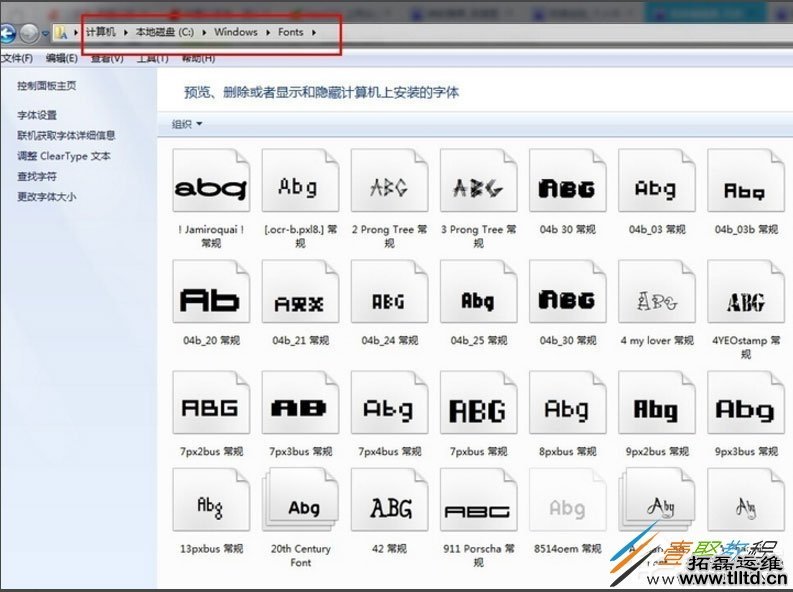Select the 7pxbus font icon
The height and width of the screenshot is (592, 793).
click(x=478, y=402)
